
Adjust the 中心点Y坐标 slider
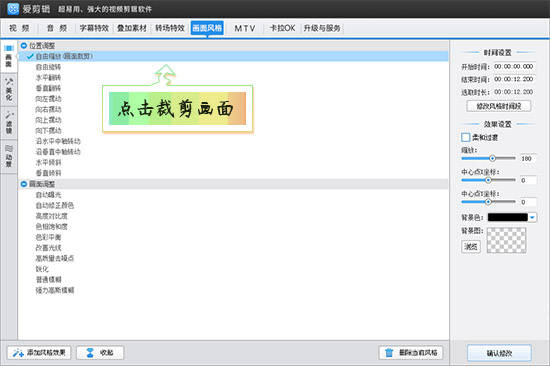488,202
